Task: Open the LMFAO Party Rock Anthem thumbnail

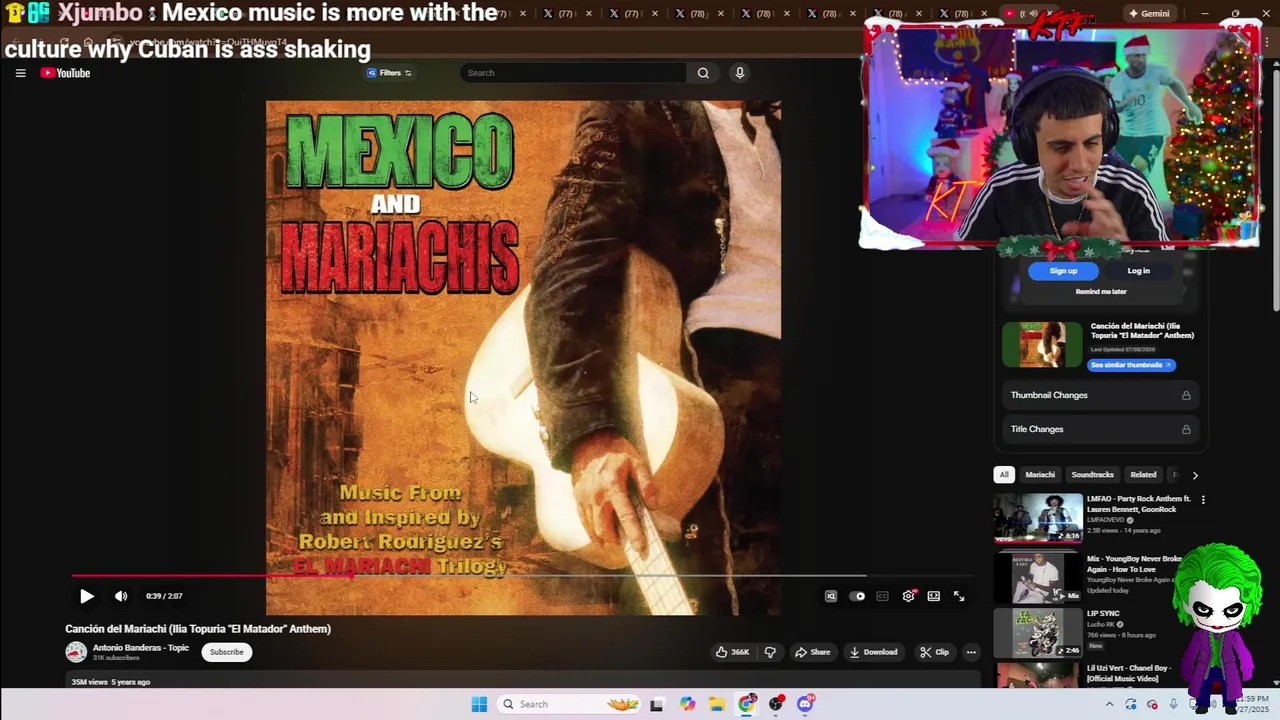Action: (1038, 517)
